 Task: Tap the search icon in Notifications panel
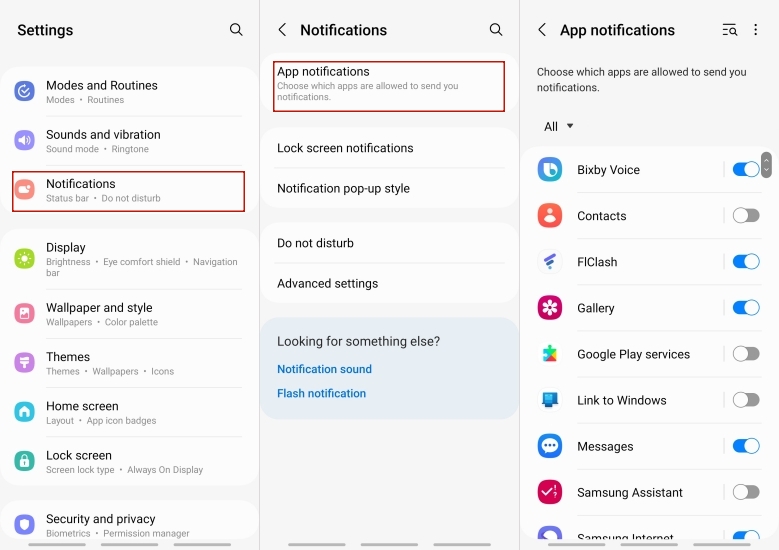[496, 30]
